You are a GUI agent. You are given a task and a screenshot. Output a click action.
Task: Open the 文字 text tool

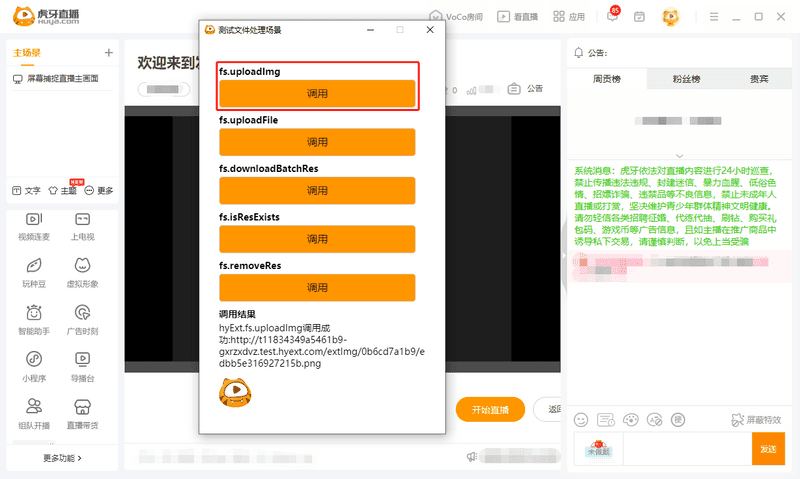[x=27, y=190]
